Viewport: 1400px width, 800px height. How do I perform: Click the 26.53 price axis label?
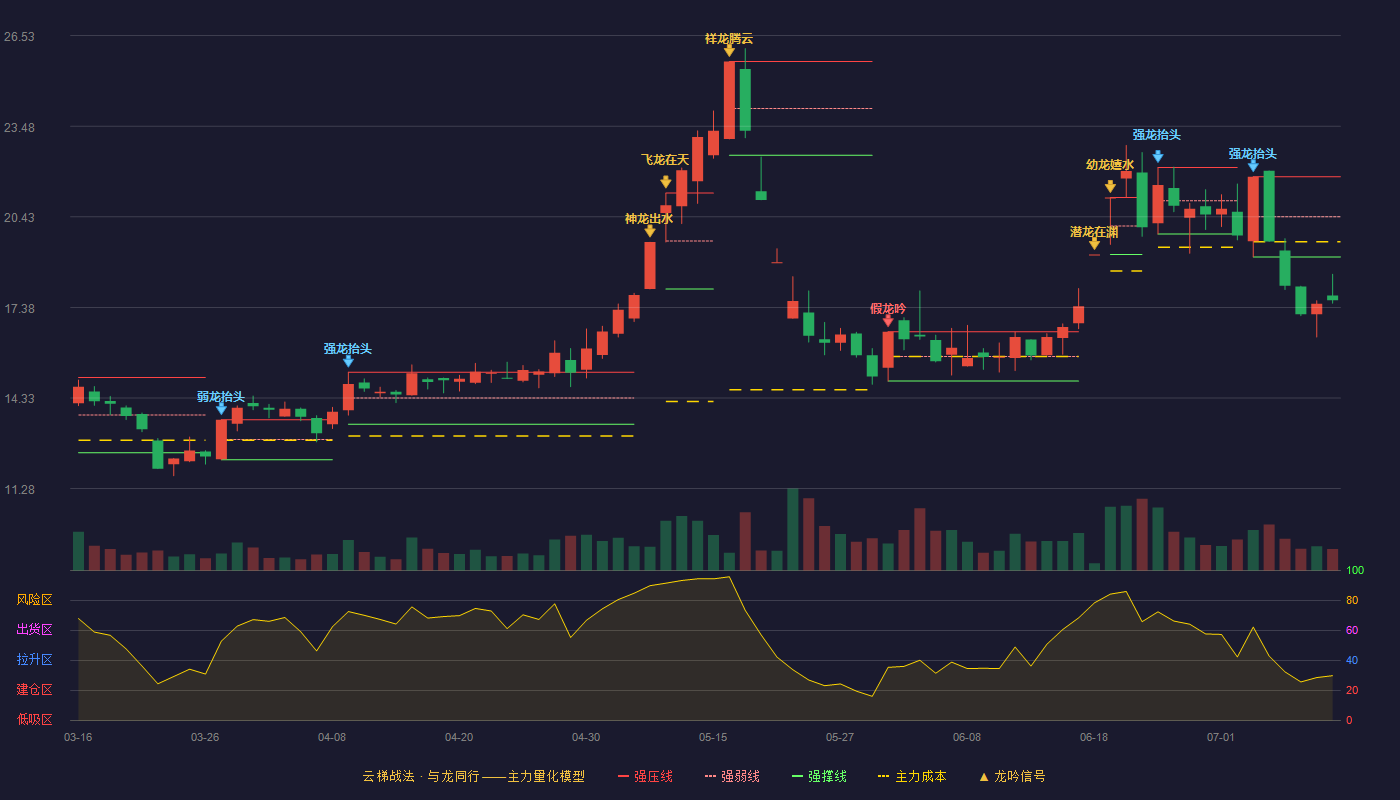(x=19, y=37)
